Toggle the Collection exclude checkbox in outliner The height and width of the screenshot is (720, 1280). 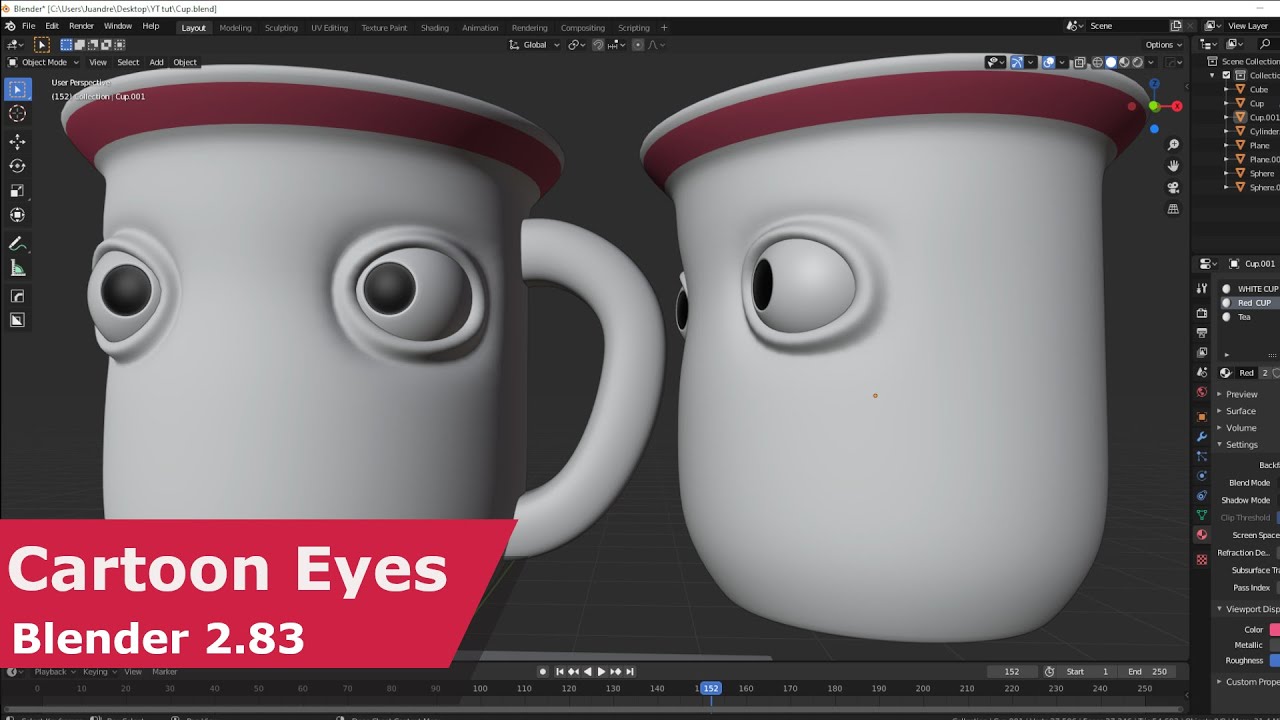pos(1228,75)
